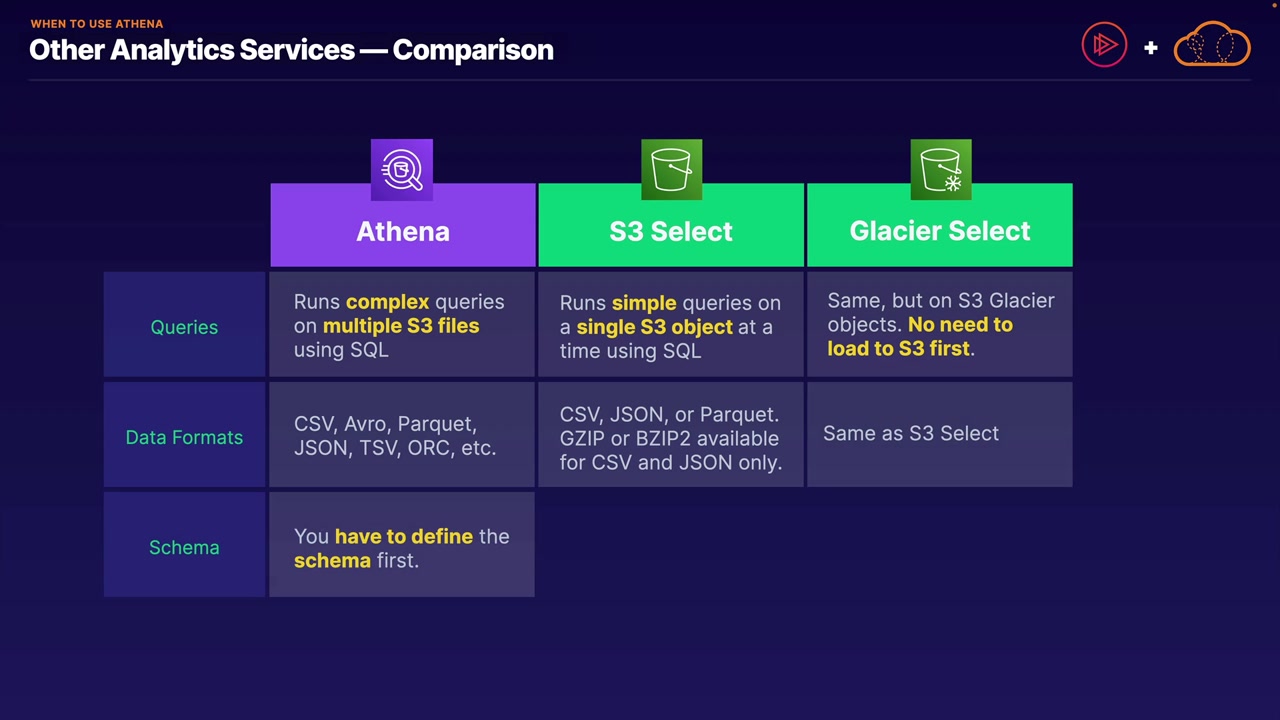Click the S3 Select simple queries cell
1280x720 pixels.
click(x=670, y=326)
